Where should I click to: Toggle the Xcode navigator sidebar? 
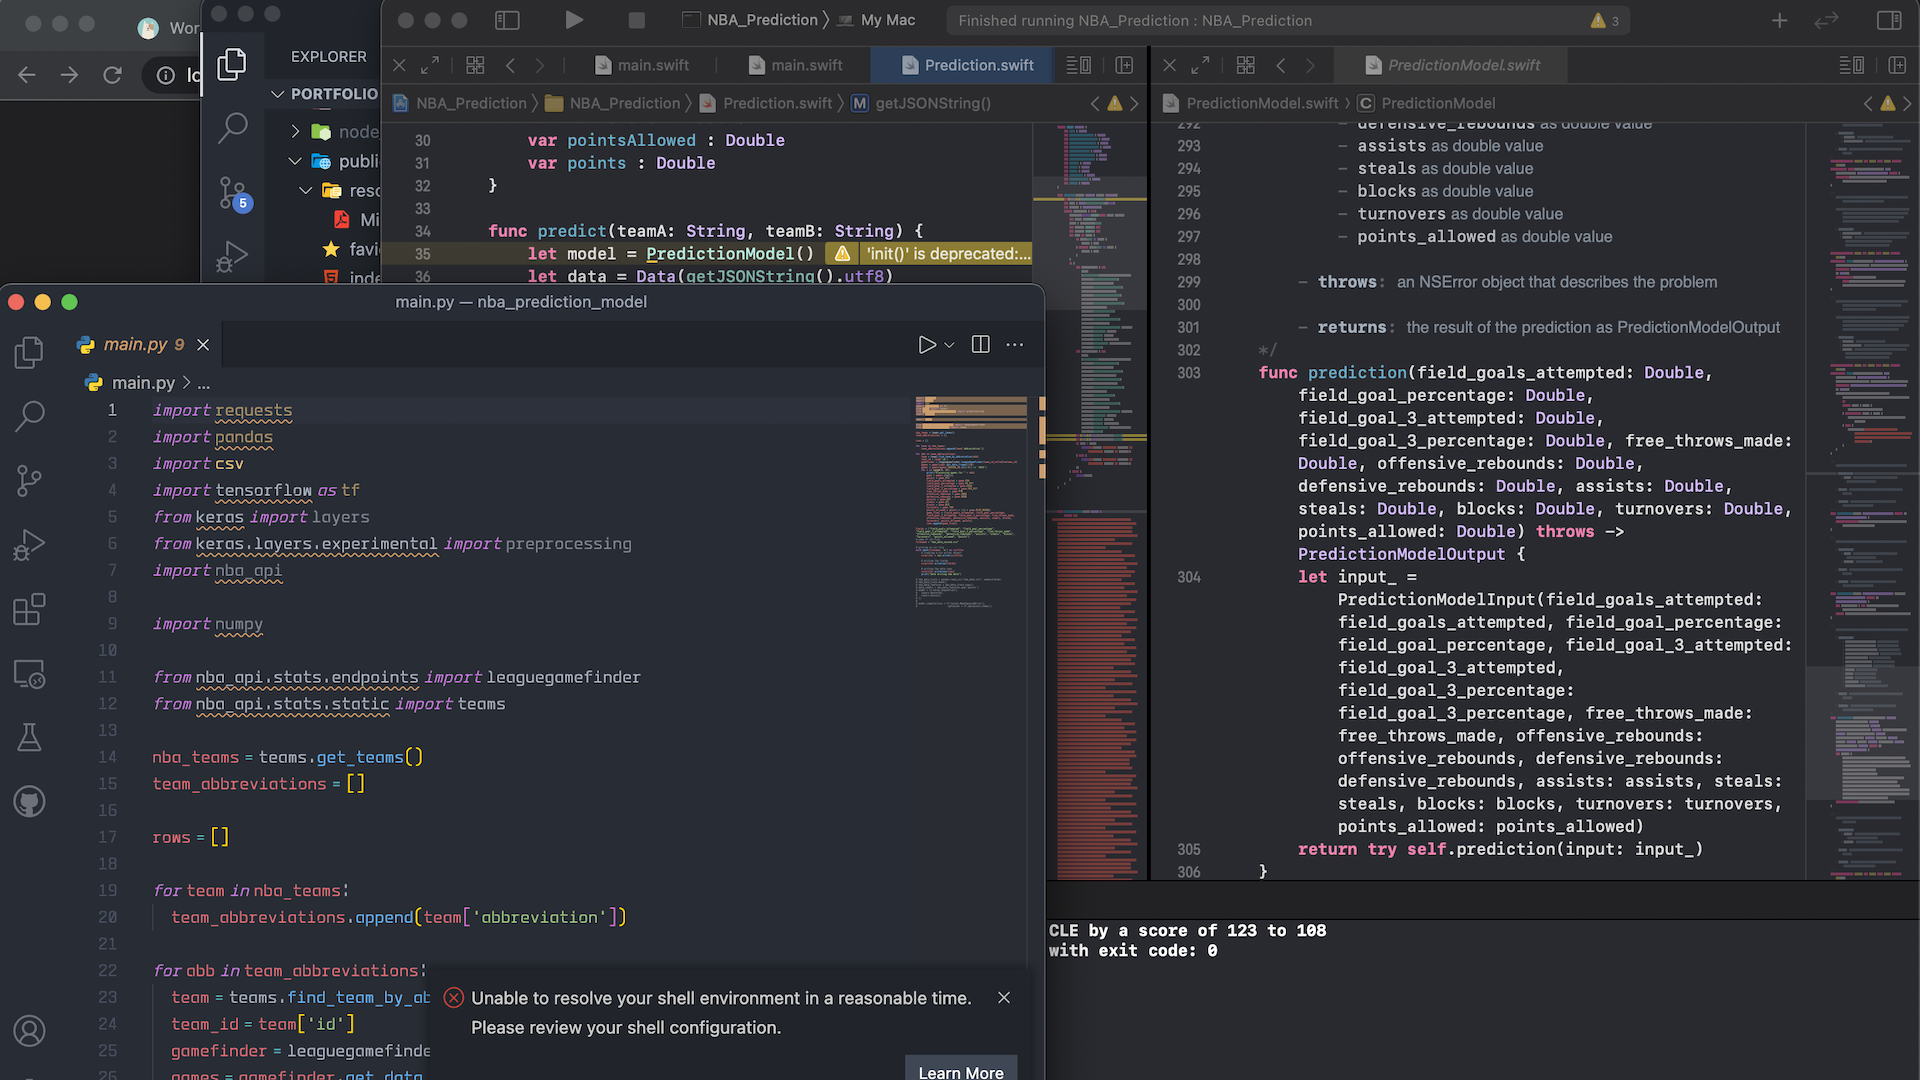(x=507, y=20)
